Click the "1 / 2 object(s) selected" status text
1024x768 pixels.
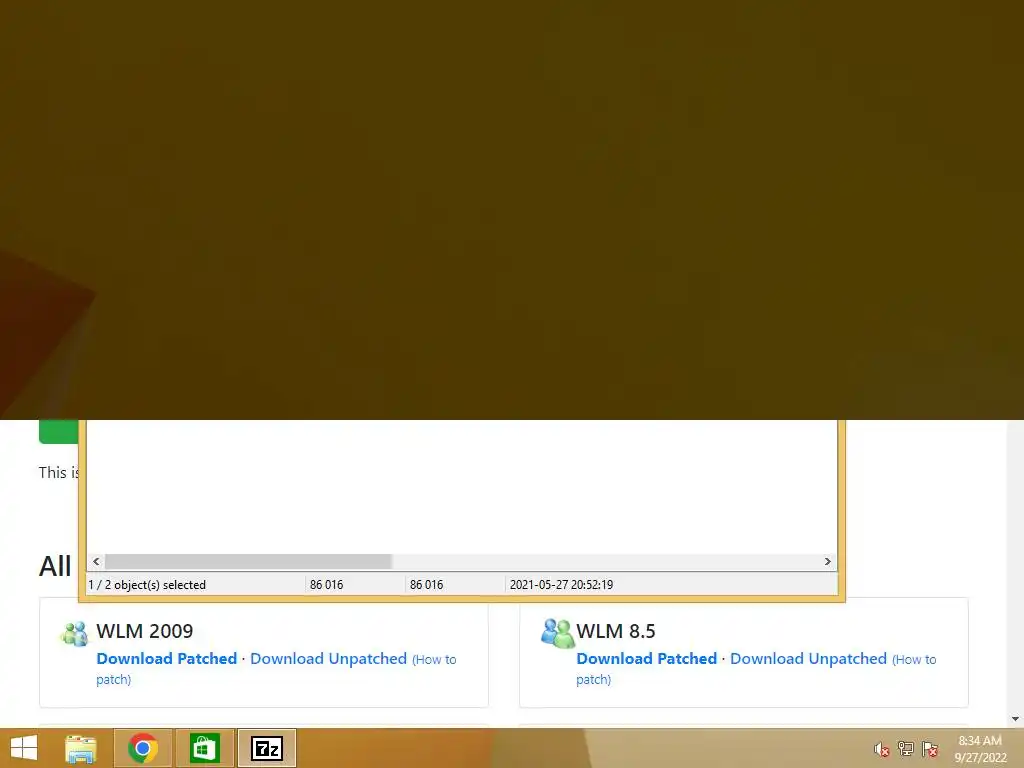[147, 584]
